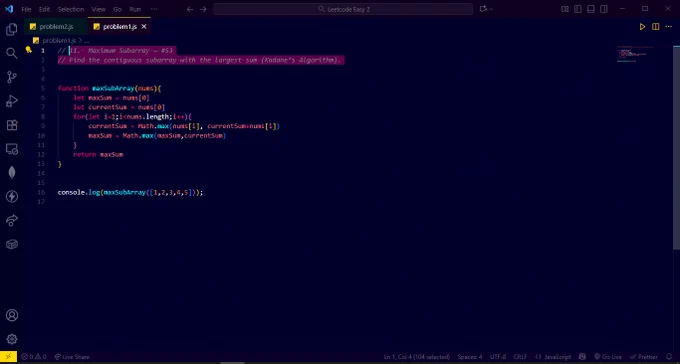Click 'let currentSum = nums[0]' on line 7

pos(119,107)
